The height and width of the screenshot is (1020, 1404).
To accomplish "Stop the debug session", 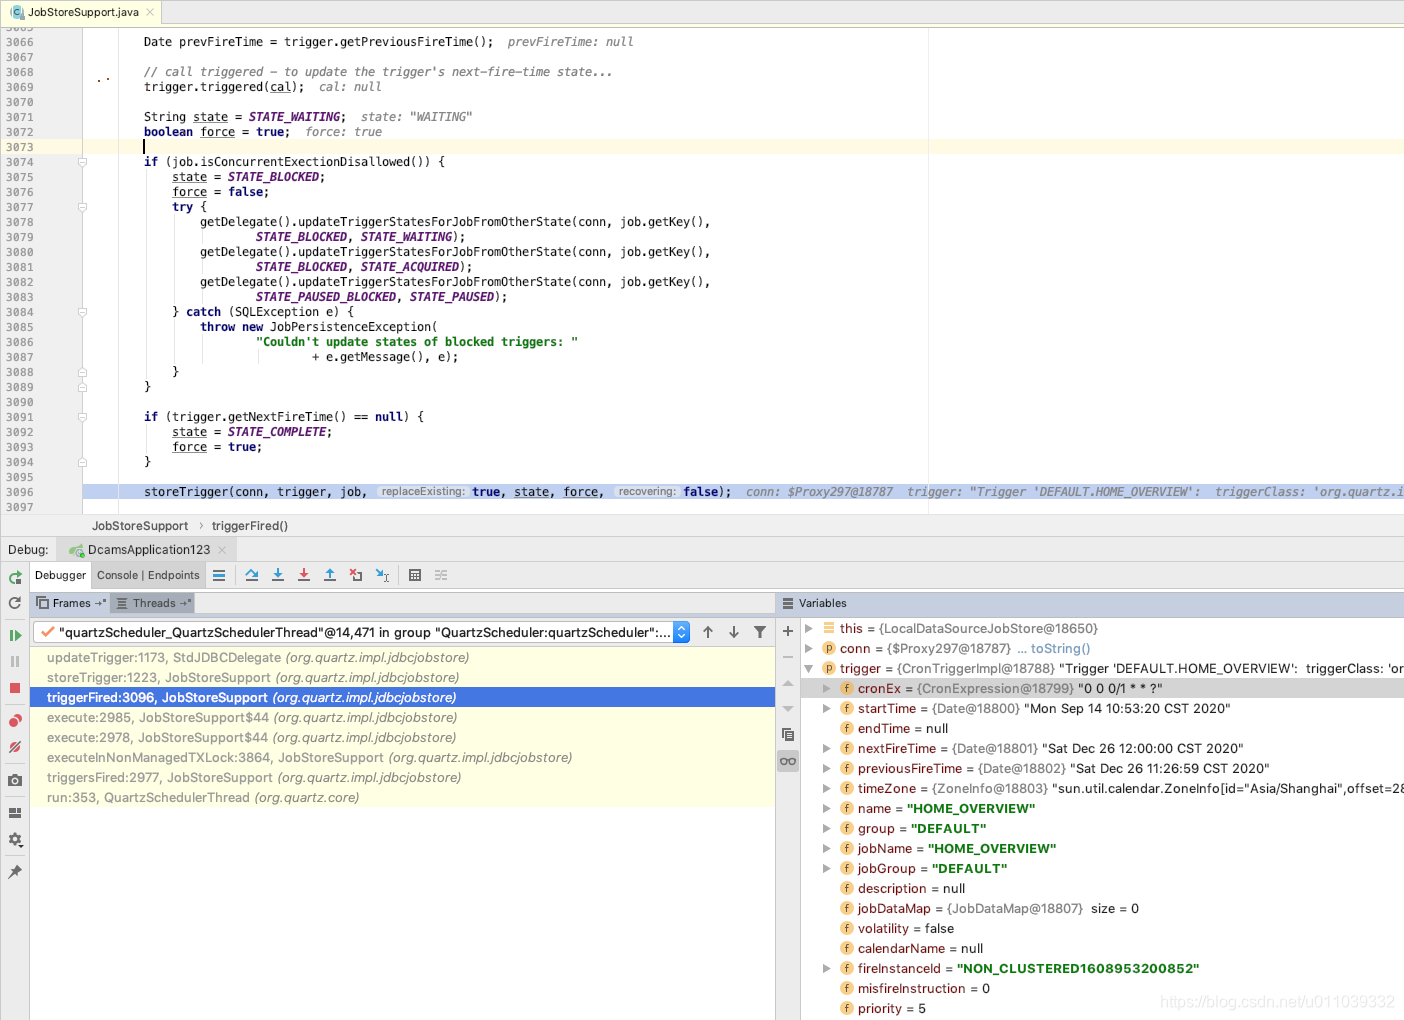I will pyautogui.click(x=15, y=688).
